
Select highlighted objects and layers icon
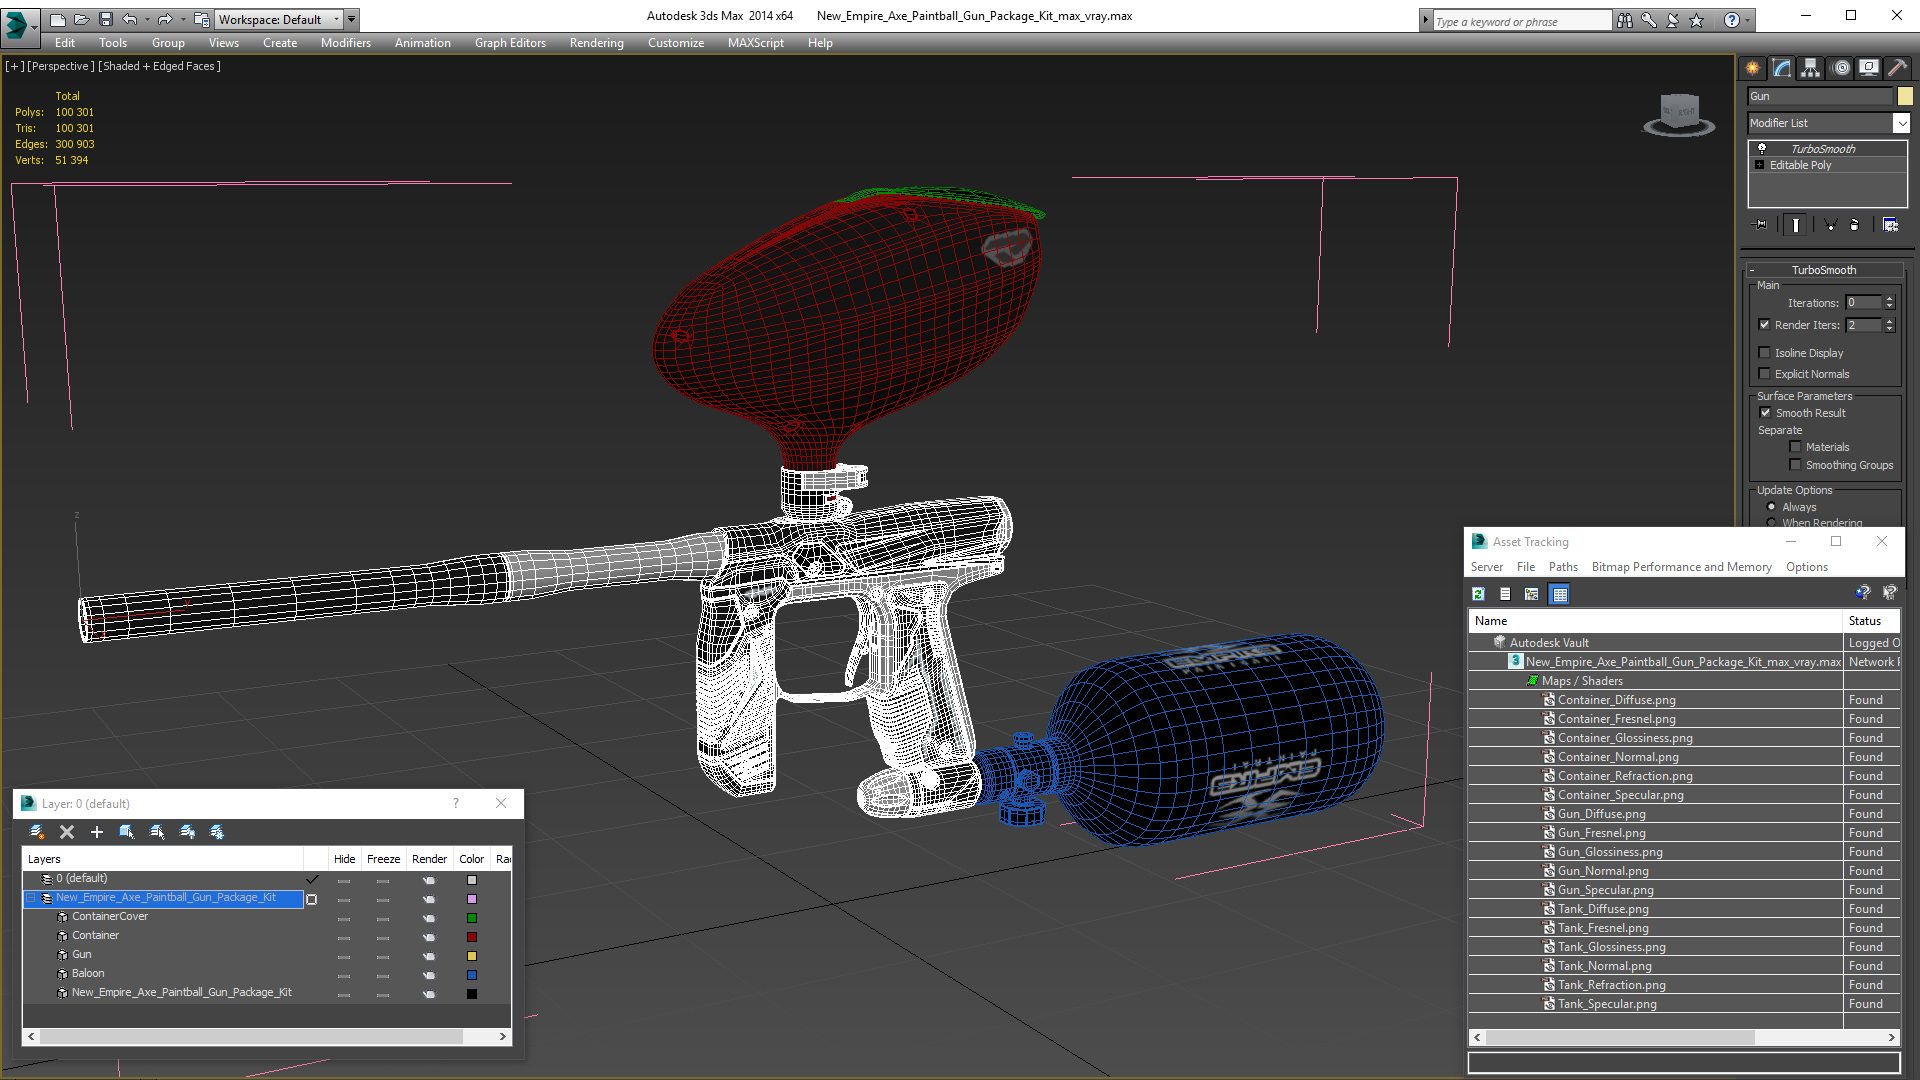127,832
